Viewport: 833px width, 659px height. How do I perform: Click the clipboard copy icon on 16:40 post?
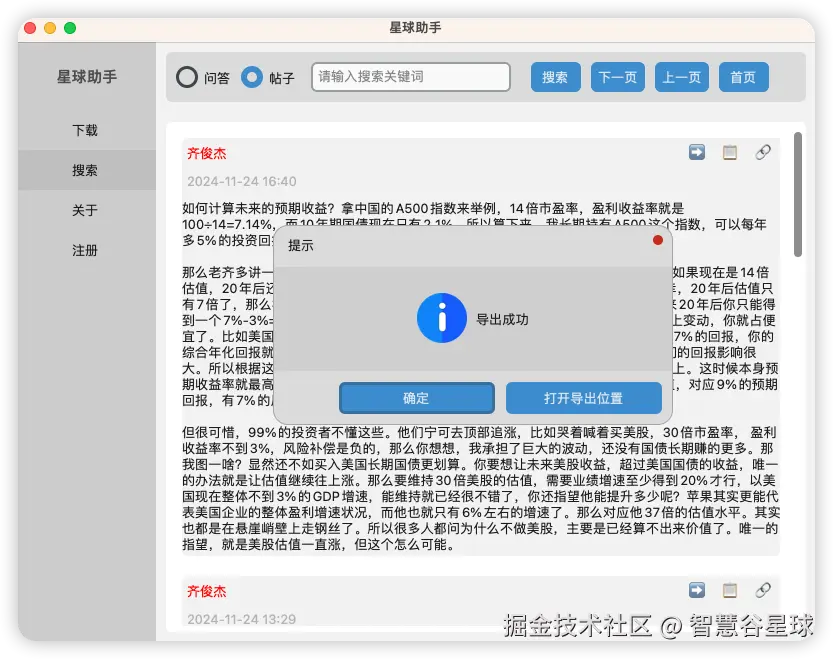(x=730, y=152)
